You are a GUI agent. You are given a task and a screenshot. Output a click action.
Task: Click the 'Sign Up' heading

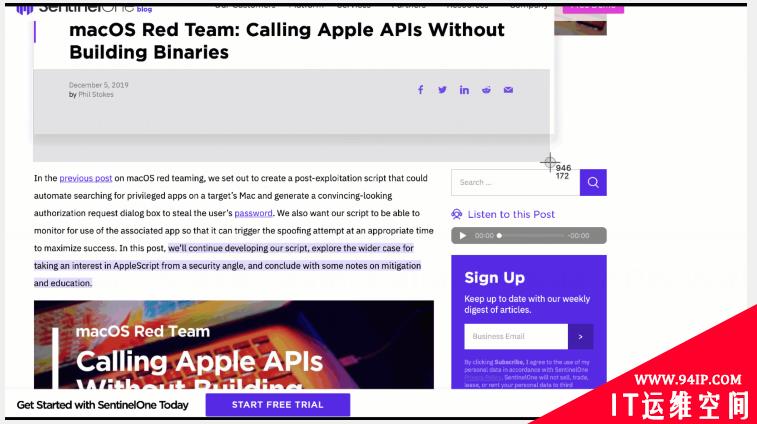(494, 278)
